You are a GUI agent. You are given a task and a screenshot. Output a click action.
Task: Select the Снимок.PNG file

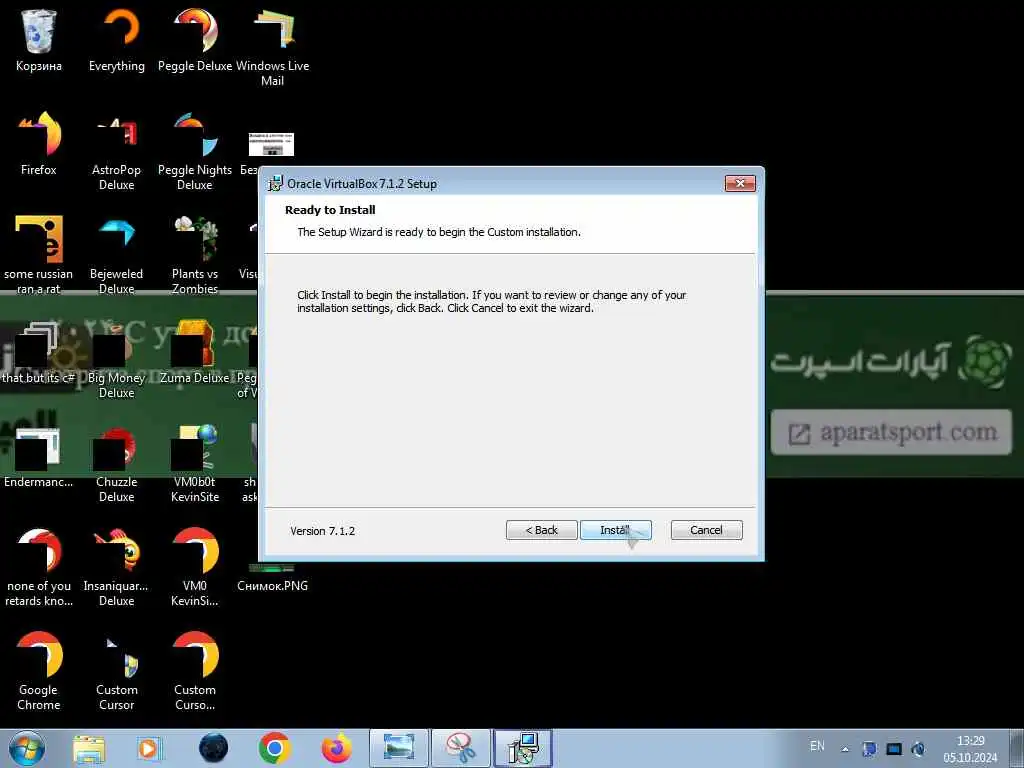[x=272, y=578]
